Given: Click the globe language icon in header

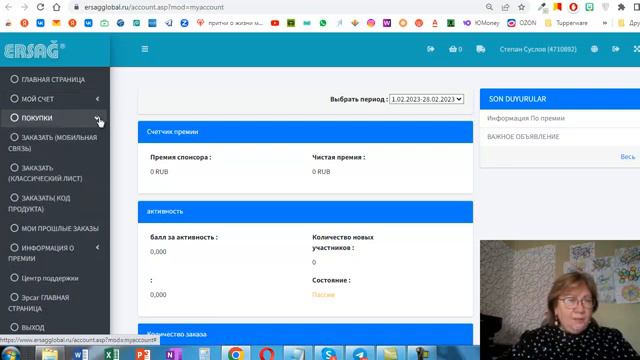Looking at the screenshot, I should click(x=594, y=49).
